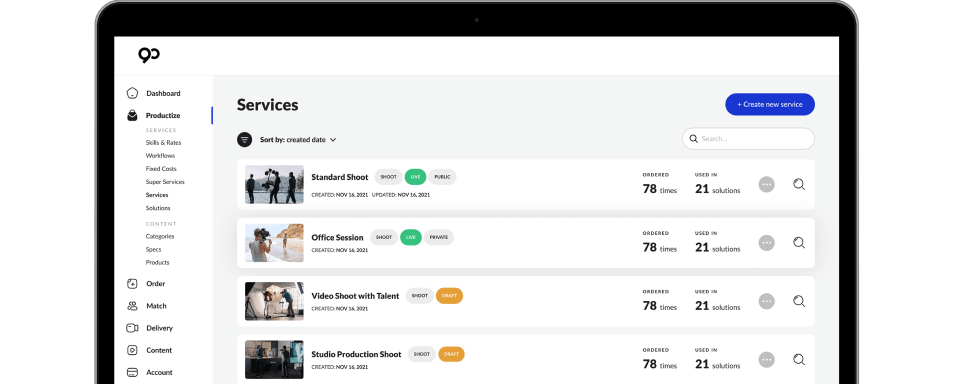Viewport: 956px width, 384px height.
Task: Select Productize in the sidebar
Action: [x=163, y=115]
